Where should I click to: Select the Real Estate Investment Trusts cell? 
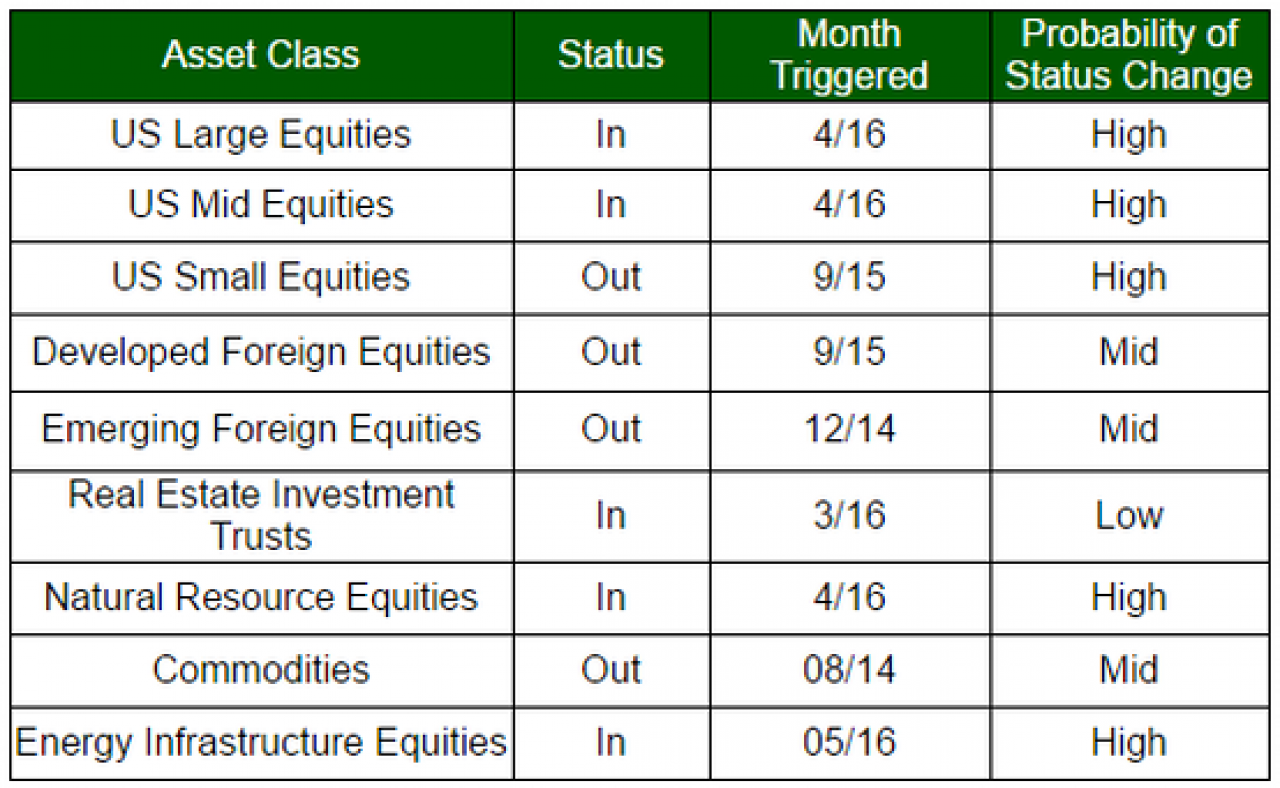(x=261, y=516)
